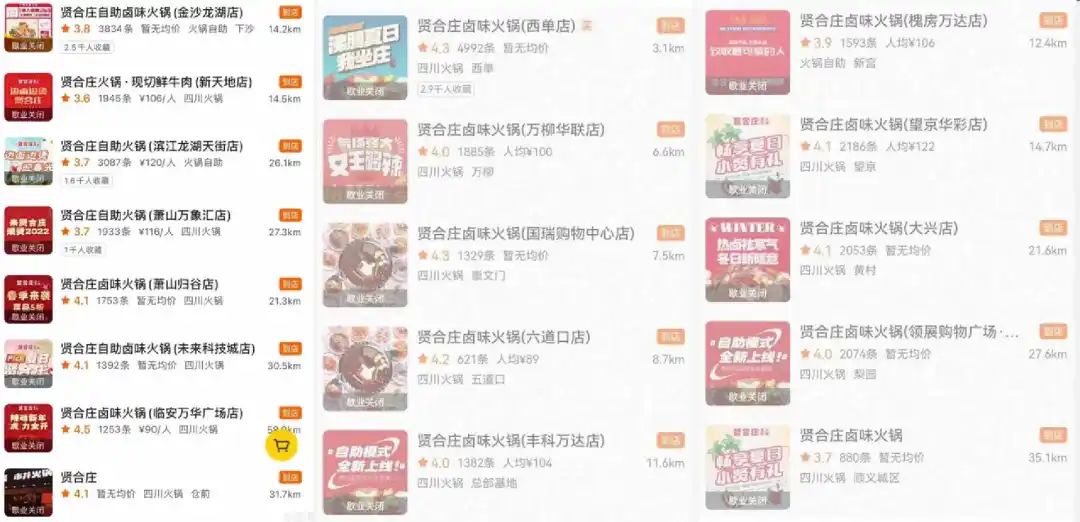Open 贤合庄火锅·现切鲜牛肉(新天地店) title
Image resolution: width=1080 pixels, height=522 pixels.
click(156, 82)
